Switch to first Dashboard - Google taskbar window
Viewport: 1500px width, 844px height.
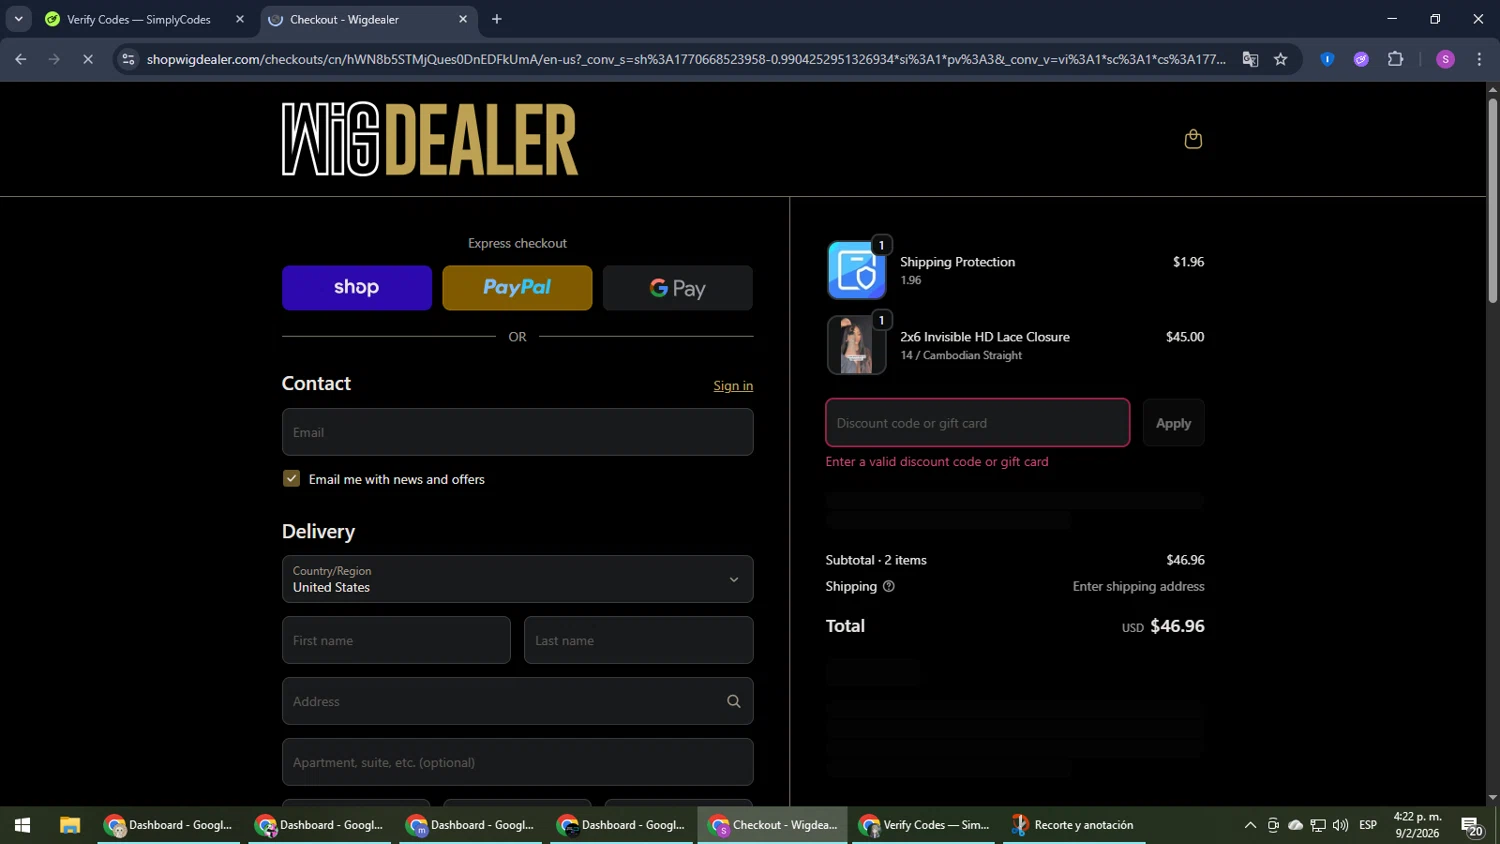pyautogui.click(x=169, y=825)
